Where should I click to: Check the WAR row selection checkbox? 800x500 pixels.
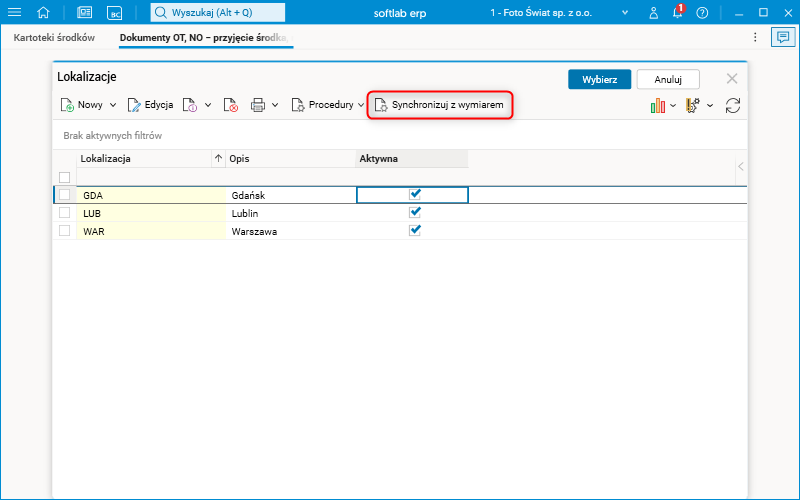pos(64,231)
